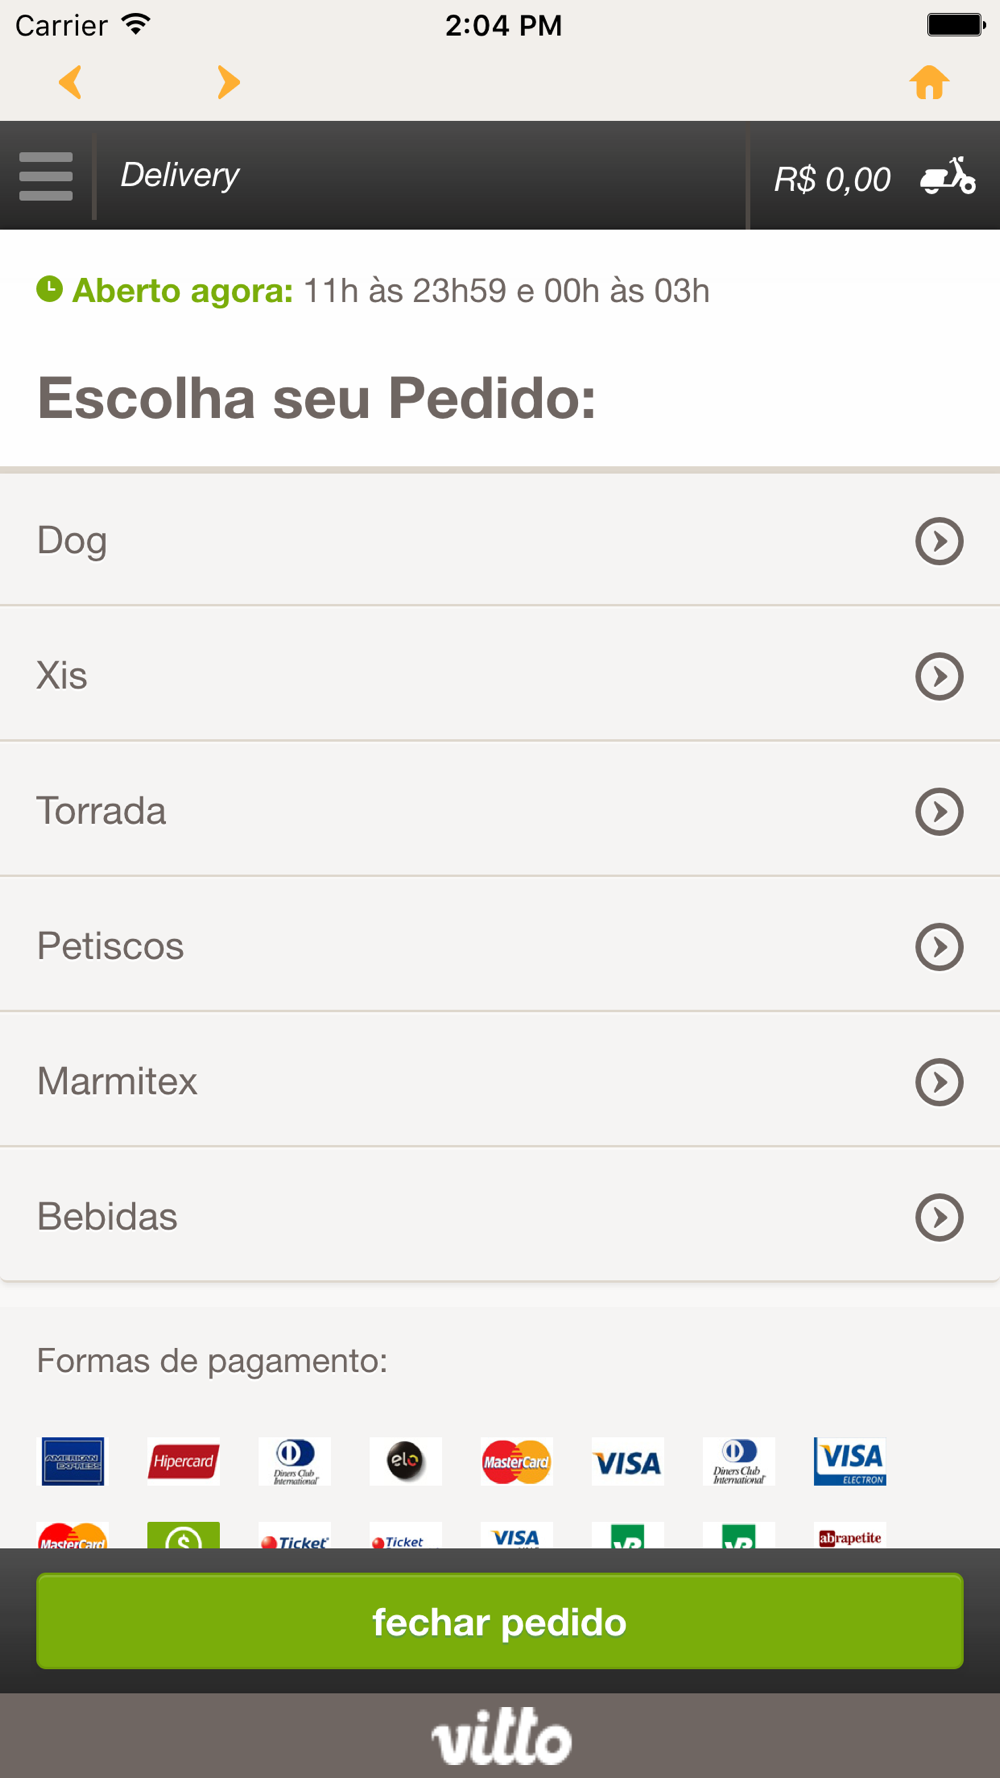This screenshot has width=1000, height=1778.
Task: Expand the Bebidas category arrow
Action: [939, 1217]
